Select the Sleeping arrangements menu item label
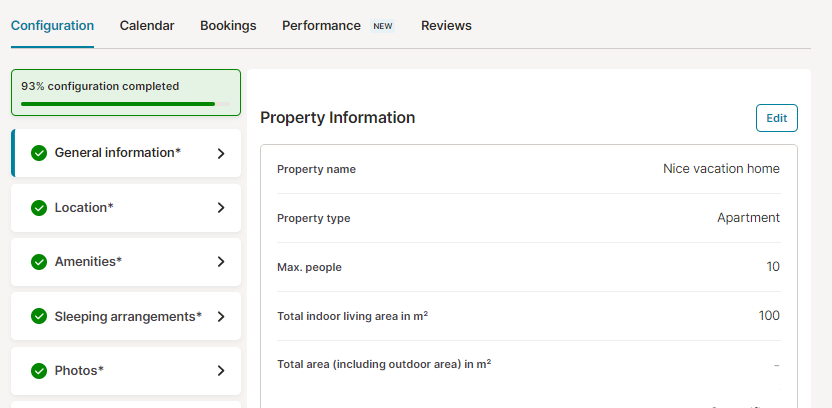Viewport: 832px width, 408px height. 128,317
